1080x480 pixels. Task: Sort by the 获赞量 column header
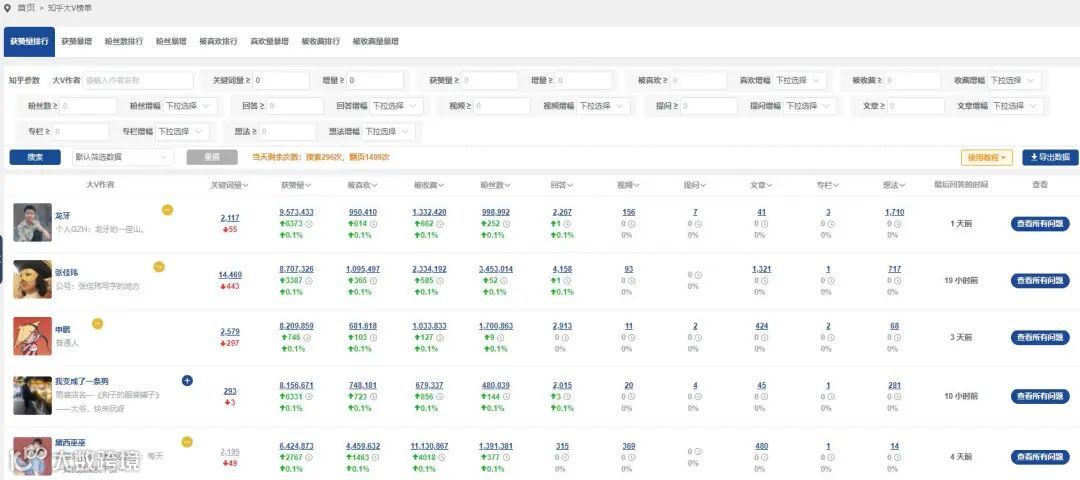click(x=296, y=185)
